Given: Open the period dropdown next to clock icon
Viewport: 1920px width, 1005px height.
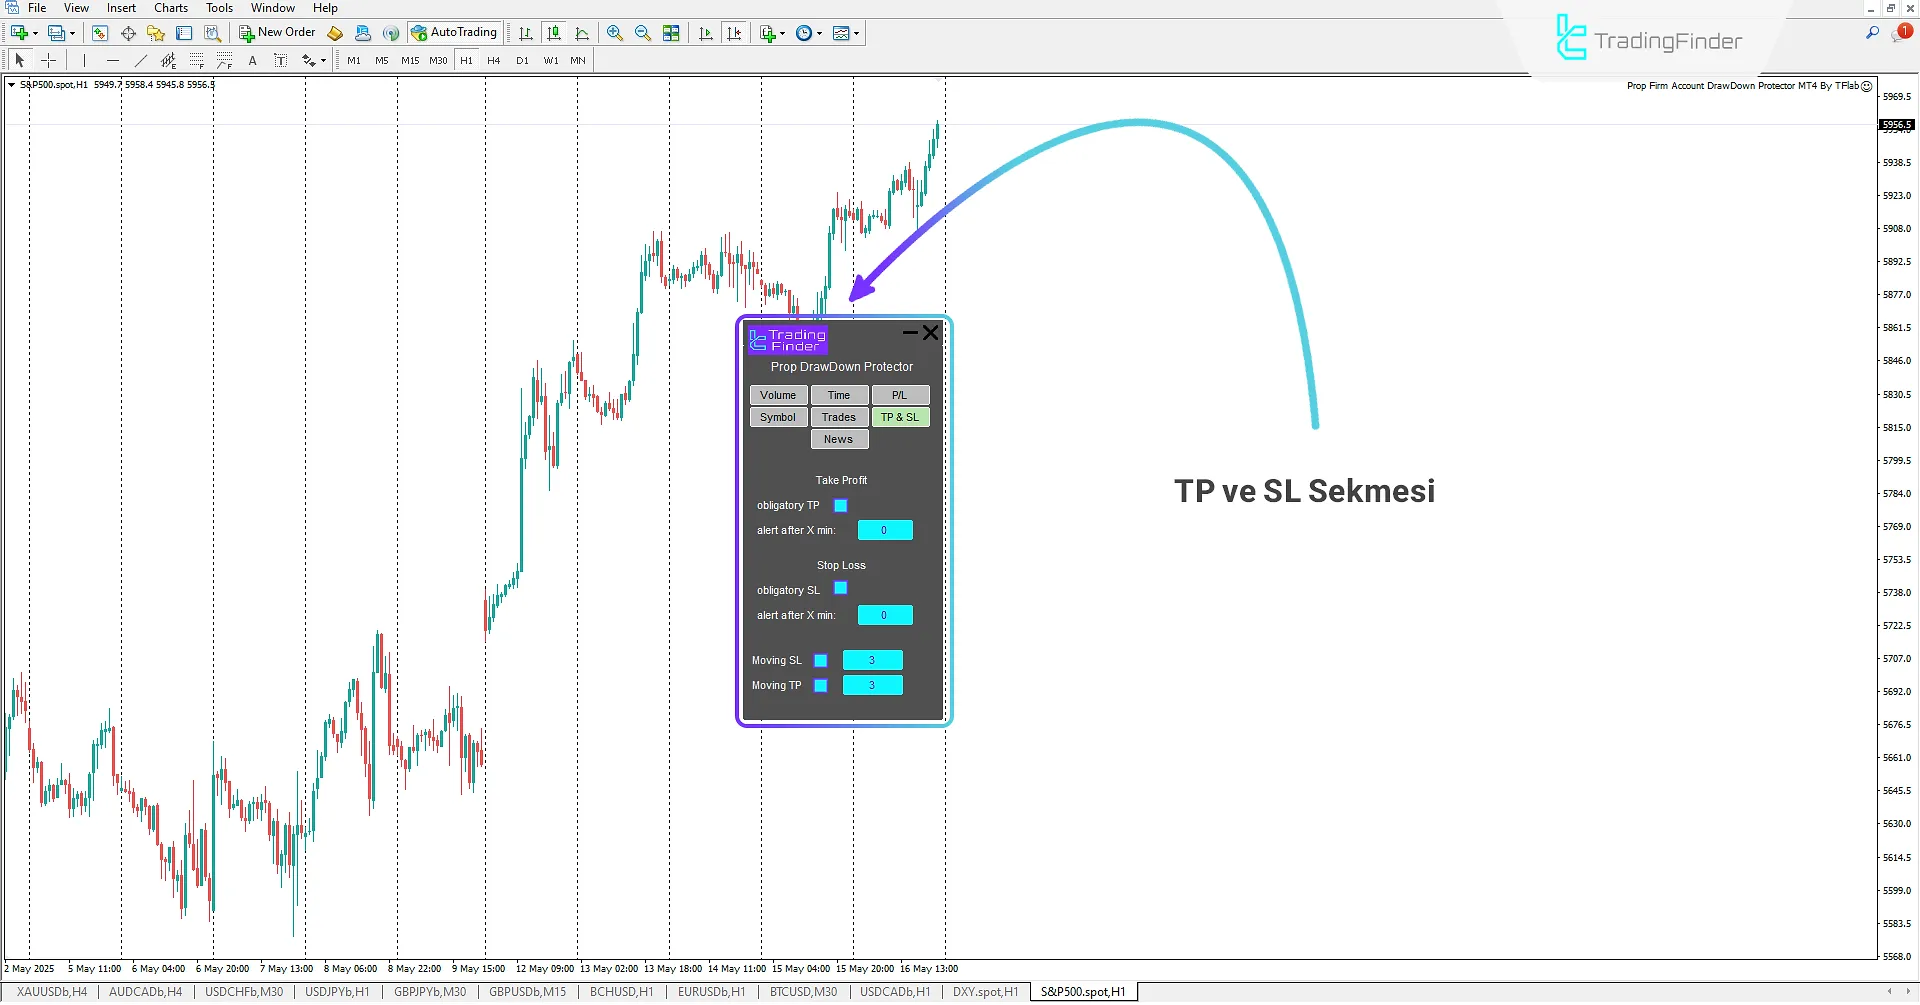Looking at the screenshot, I should coord(821,32).
